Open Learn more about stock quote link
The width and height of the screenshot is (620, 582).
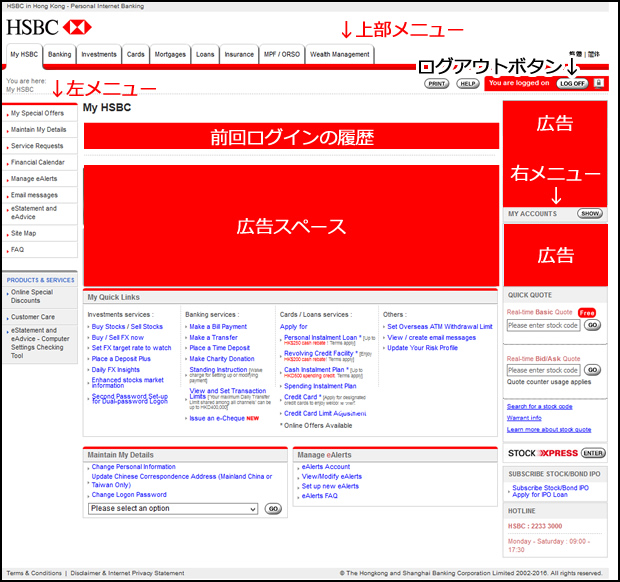(549, 429)
